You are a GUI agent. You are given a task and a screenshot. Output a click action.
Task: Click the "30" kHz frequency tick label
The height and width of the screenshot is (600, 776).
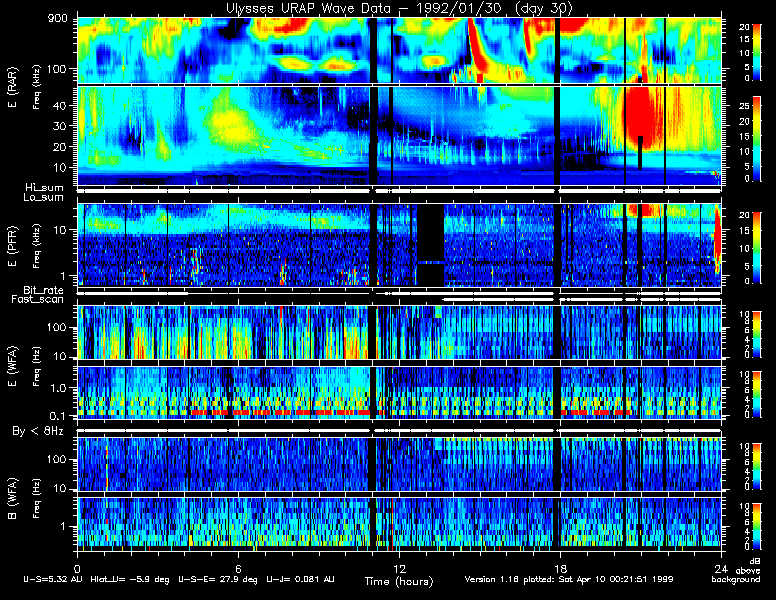coord(60,126)
